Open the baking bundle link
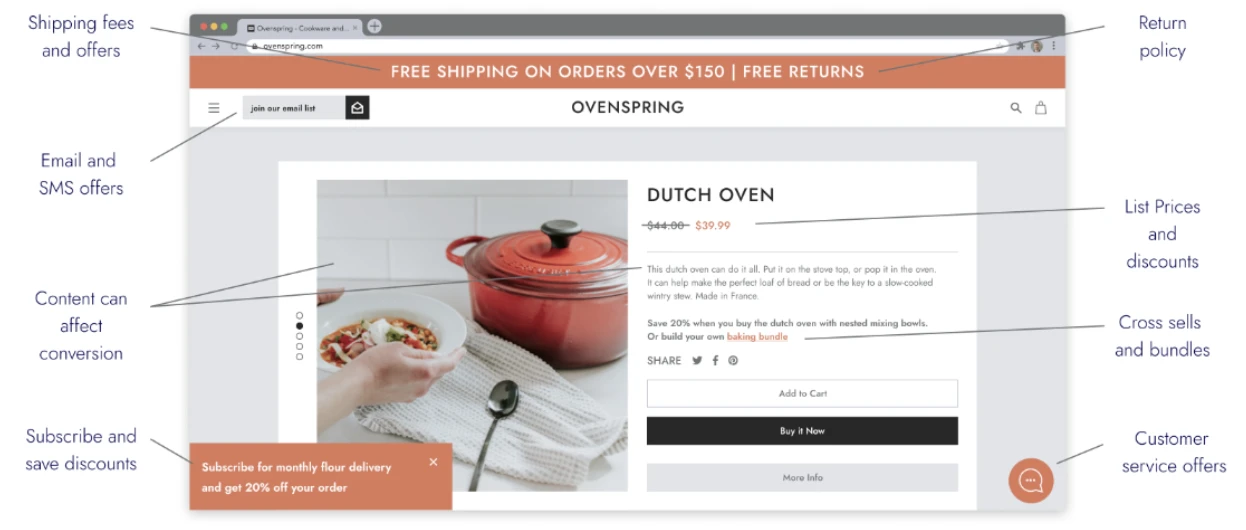Viewport: 1246px width, 530px height. click(757, 337)
